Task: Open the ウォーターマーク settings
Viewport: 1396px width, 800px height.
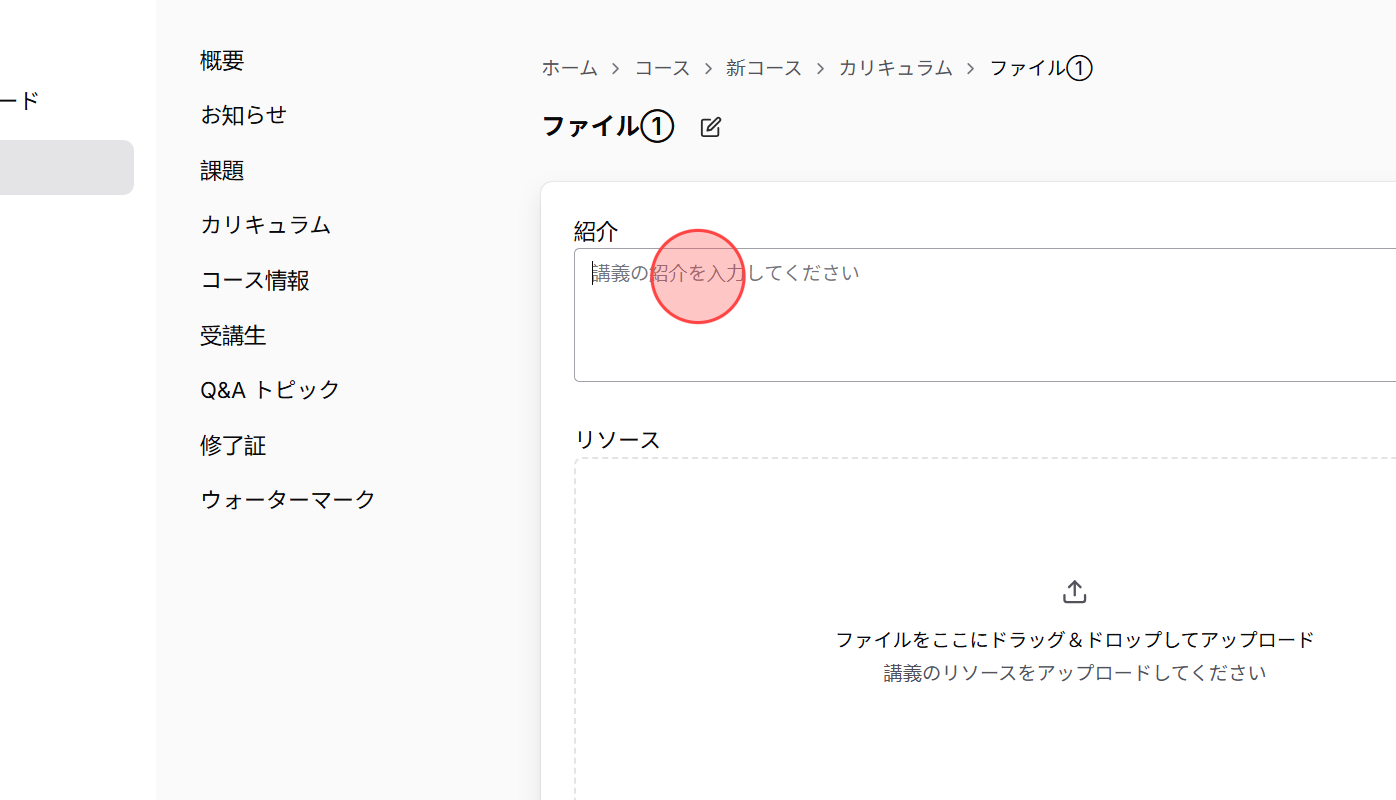Action: coord(287,498)
